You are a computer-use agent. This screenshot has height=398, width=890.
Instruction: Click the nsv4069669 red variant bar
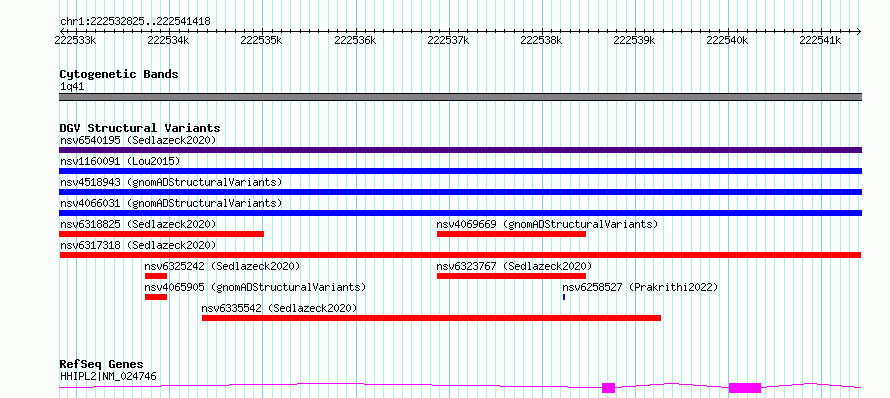(x=511, y=234)
